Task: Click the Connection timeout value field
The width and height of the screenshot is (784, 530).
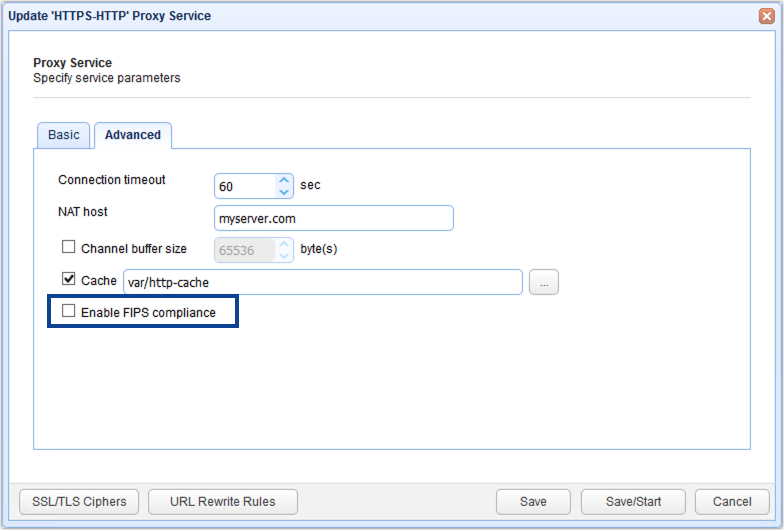Action: click(x=245, y=186)
